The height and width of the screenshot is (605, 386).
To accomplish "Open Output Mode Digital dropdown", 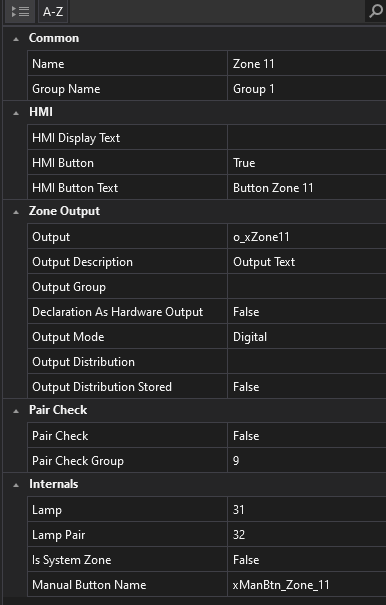I will click(x=307, y=337).
